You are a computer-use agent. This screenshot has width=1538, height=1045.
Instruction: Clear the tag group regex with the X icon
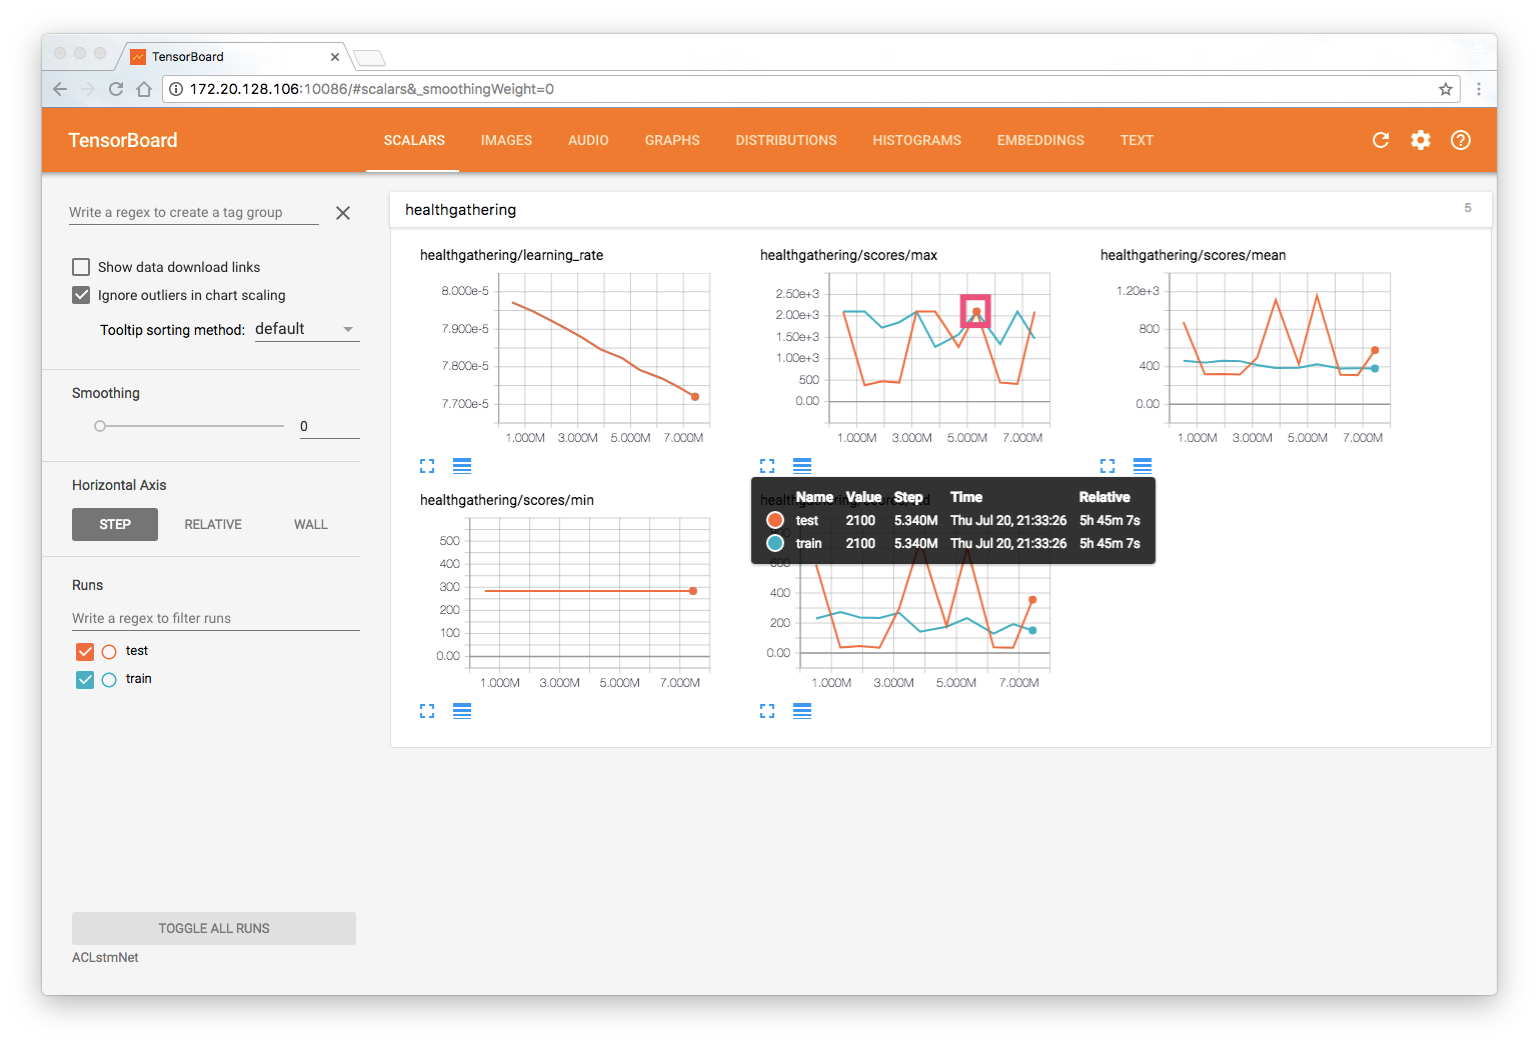pos(343,213)
